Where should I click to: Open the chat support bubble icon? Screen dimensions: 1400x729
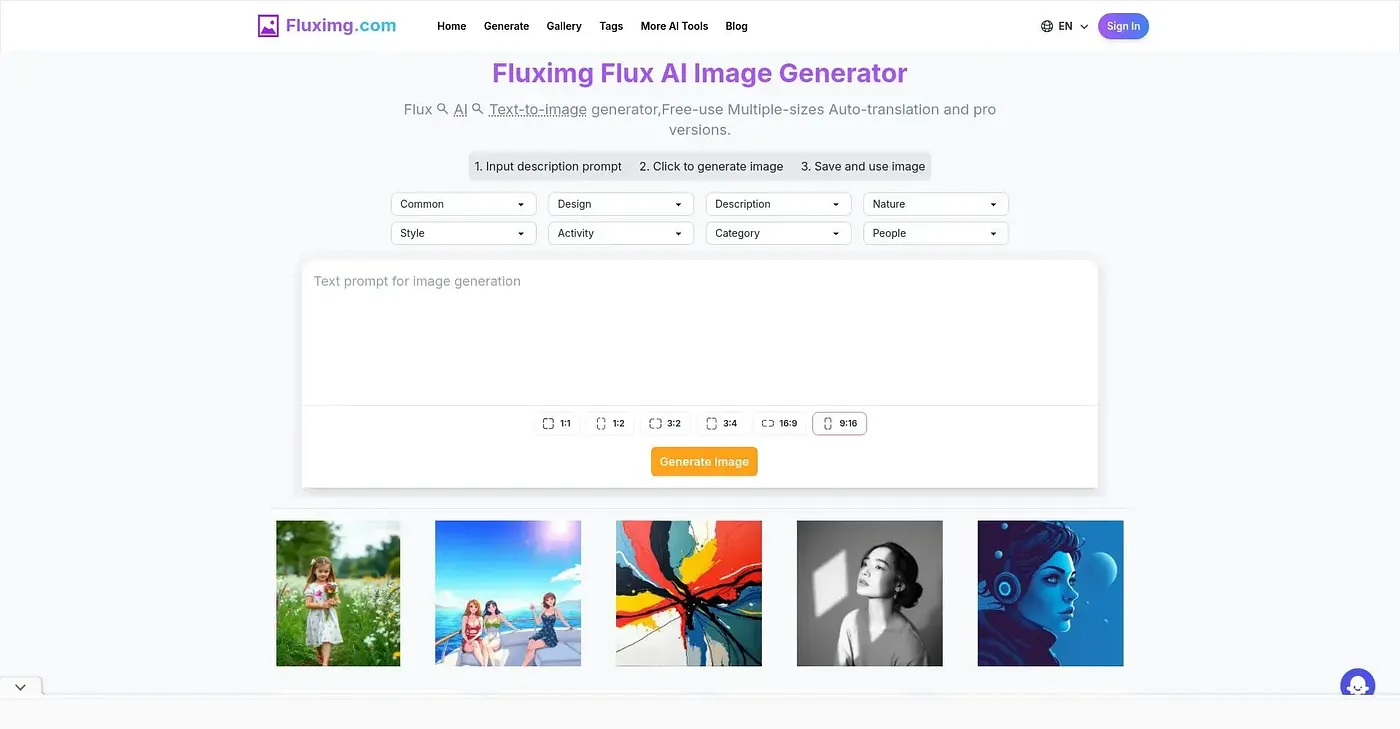[x=1357, y=685]
